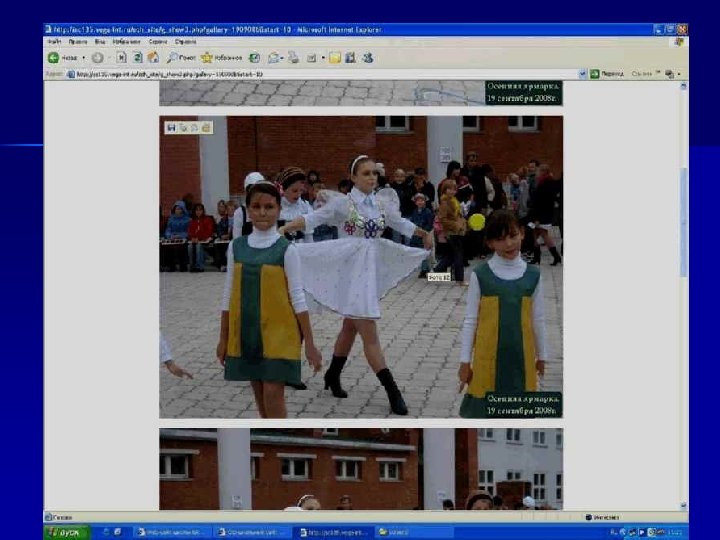This screenshot has height=540, width=720.
Task: Click the system tray clock
Action: (x=675, y=533)
